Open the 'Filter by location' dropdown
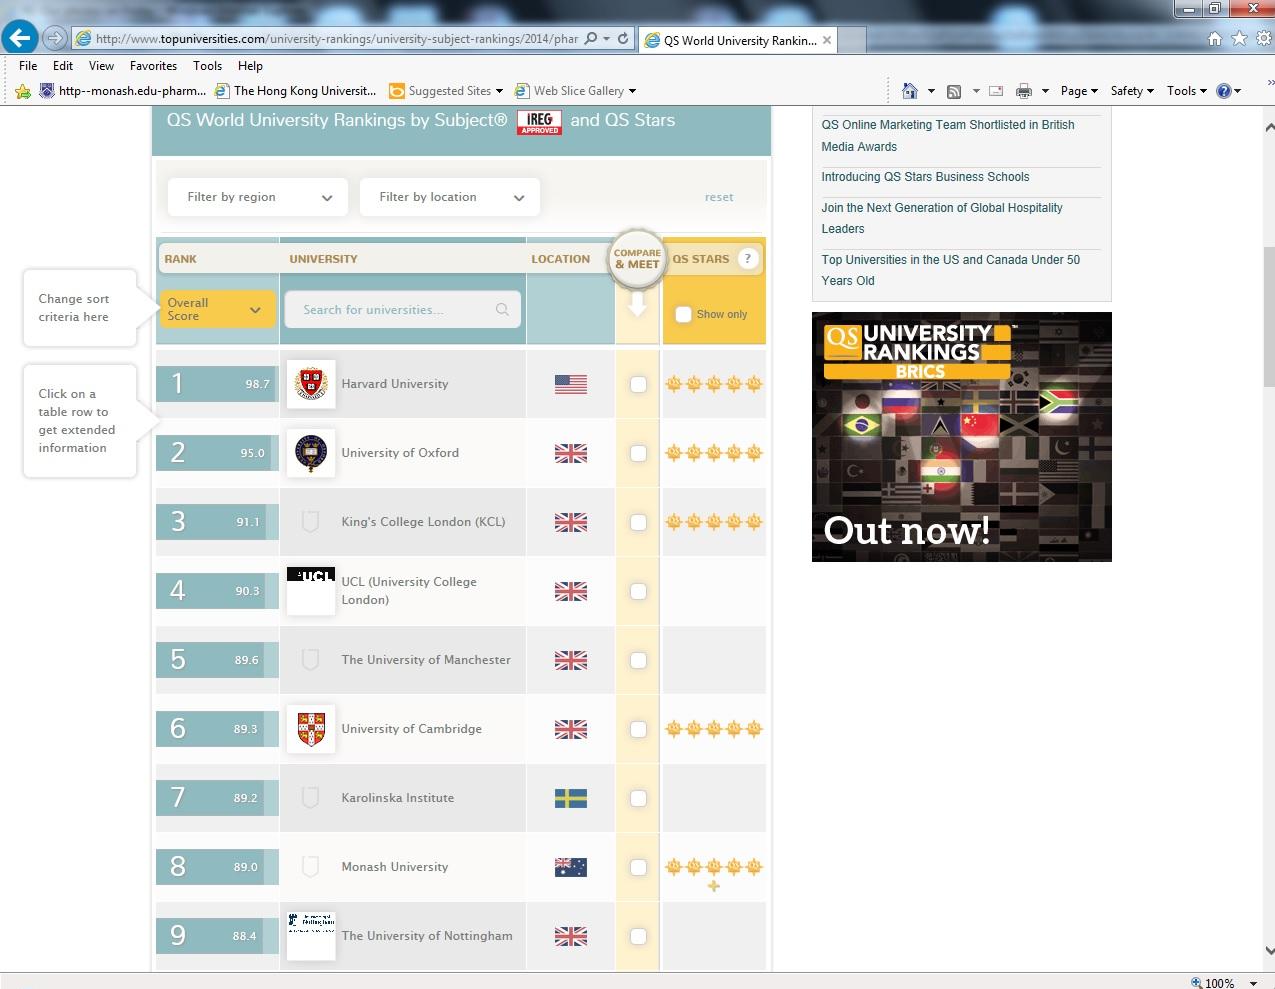 pyautogui.click(x=450, y=197)
